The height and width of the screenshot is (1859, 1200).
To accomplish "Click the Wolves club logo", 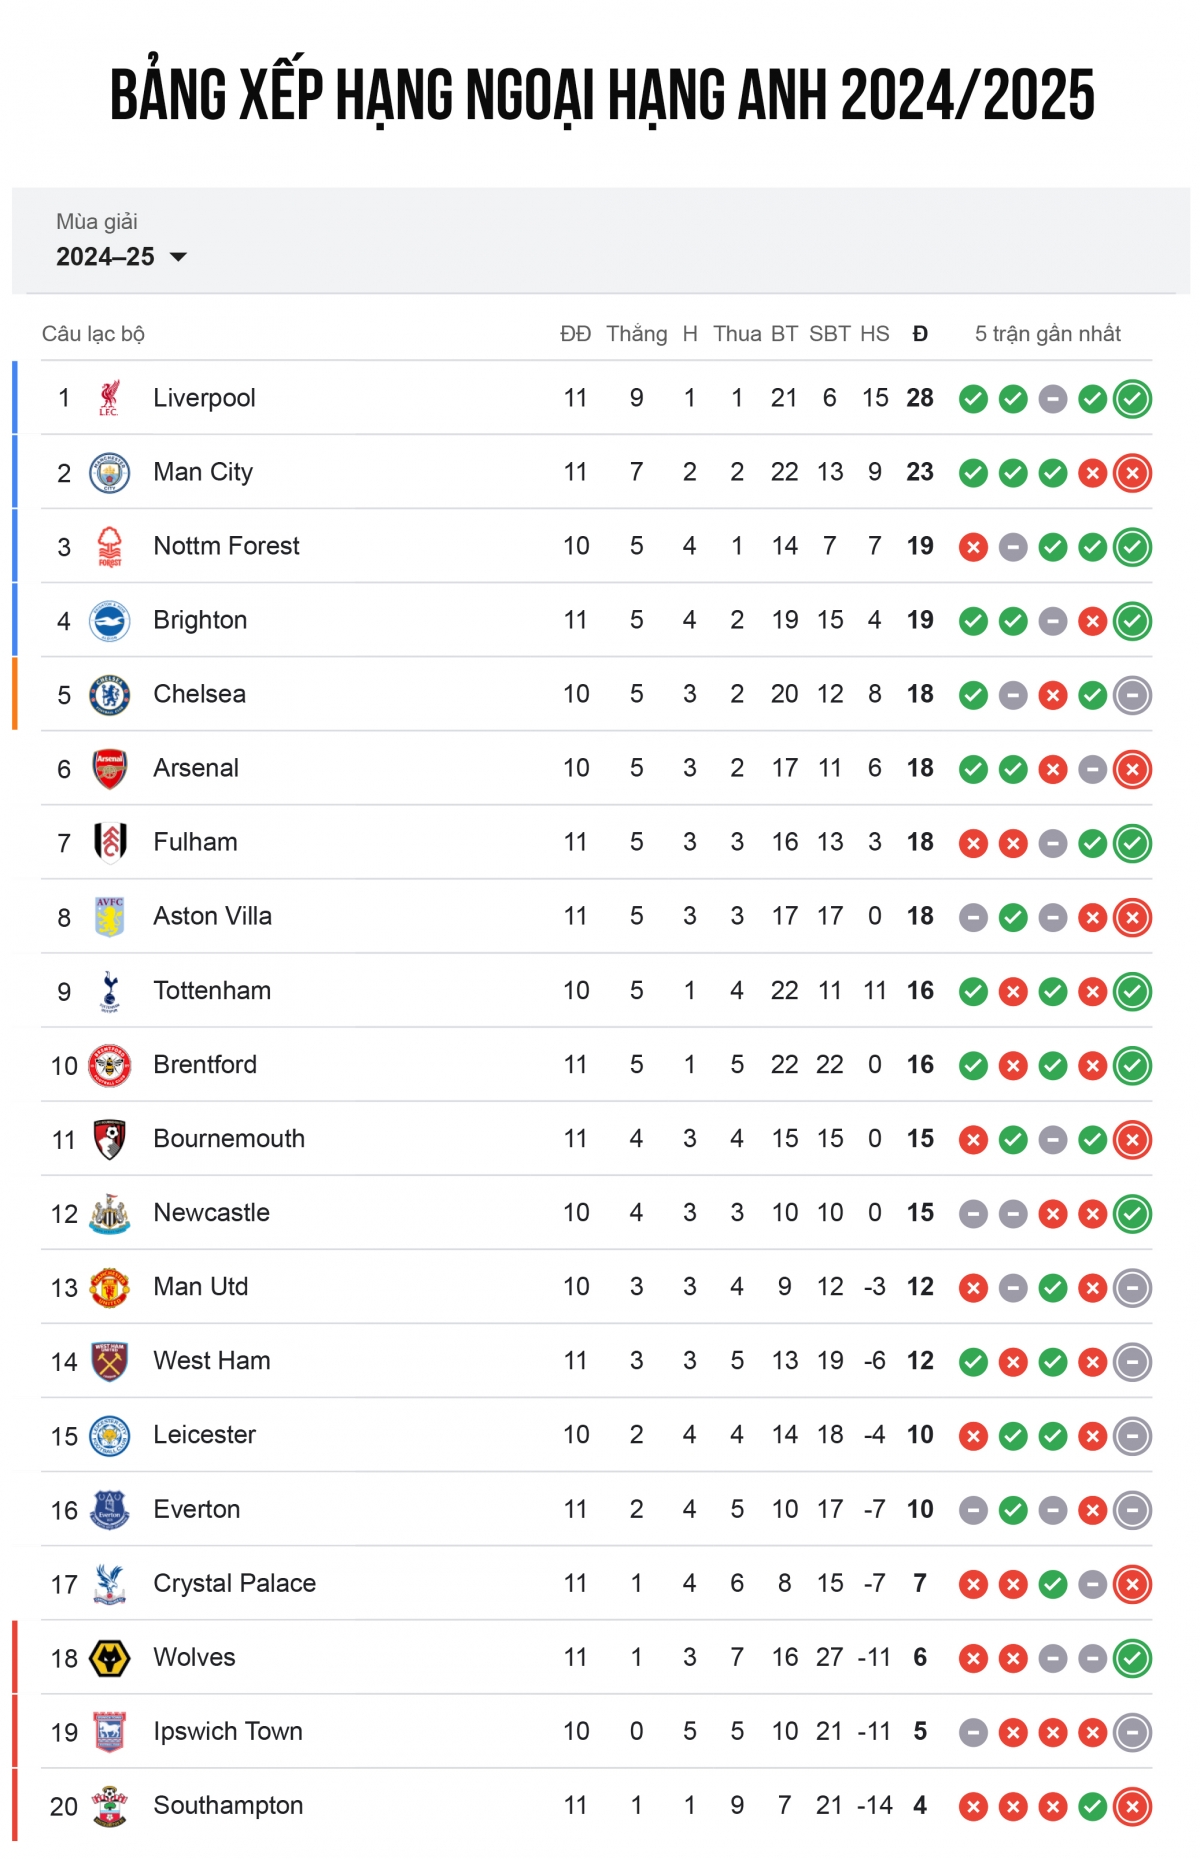I will tap(109, 1657).
